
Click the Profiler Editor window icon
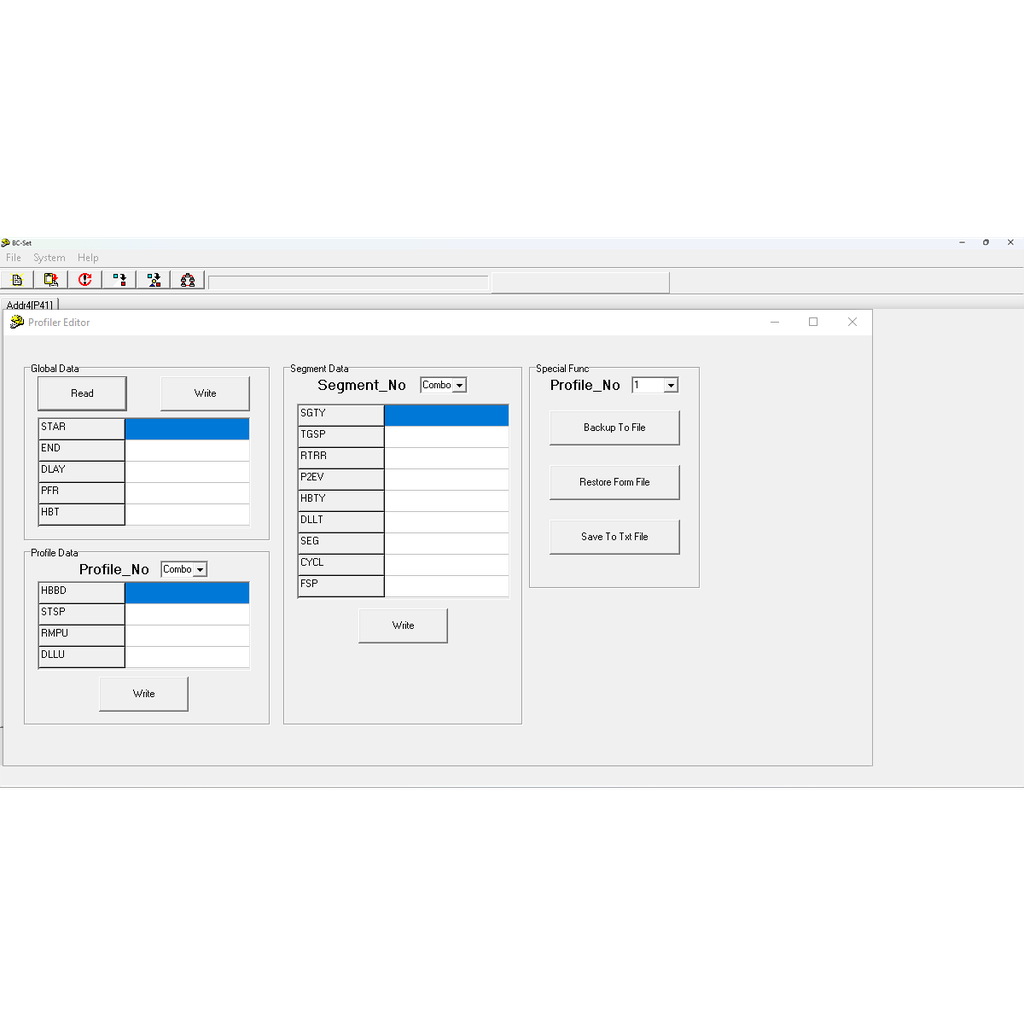(x=16, y=322)
